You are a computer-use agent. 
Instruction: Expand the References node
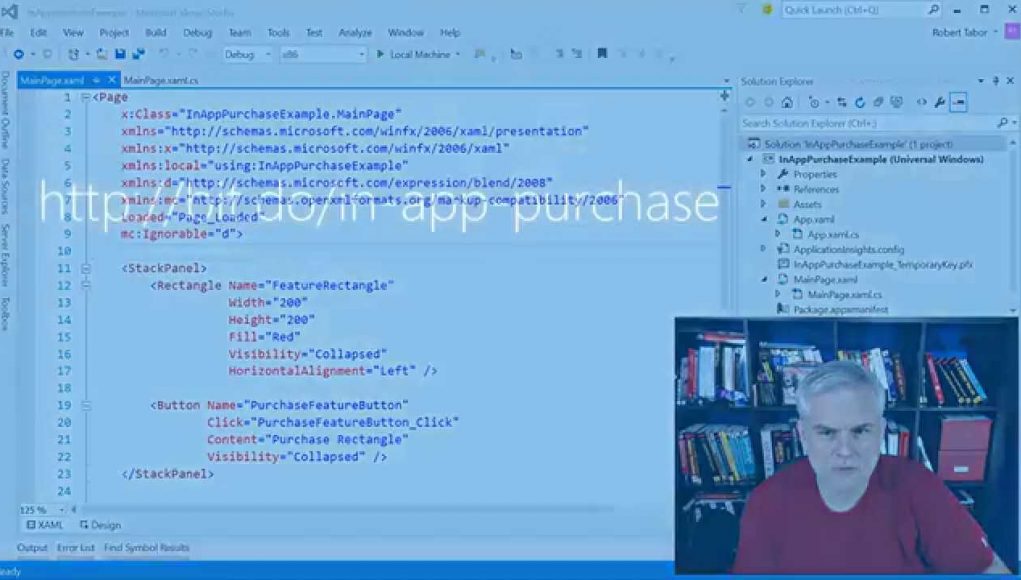[x=763, y=189]
